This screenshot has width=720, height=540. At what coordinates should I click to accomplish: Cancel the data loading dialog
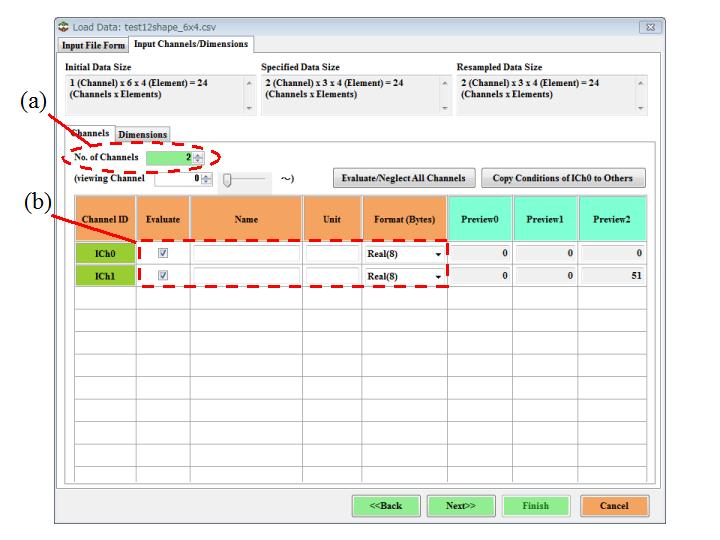[613, 505]
